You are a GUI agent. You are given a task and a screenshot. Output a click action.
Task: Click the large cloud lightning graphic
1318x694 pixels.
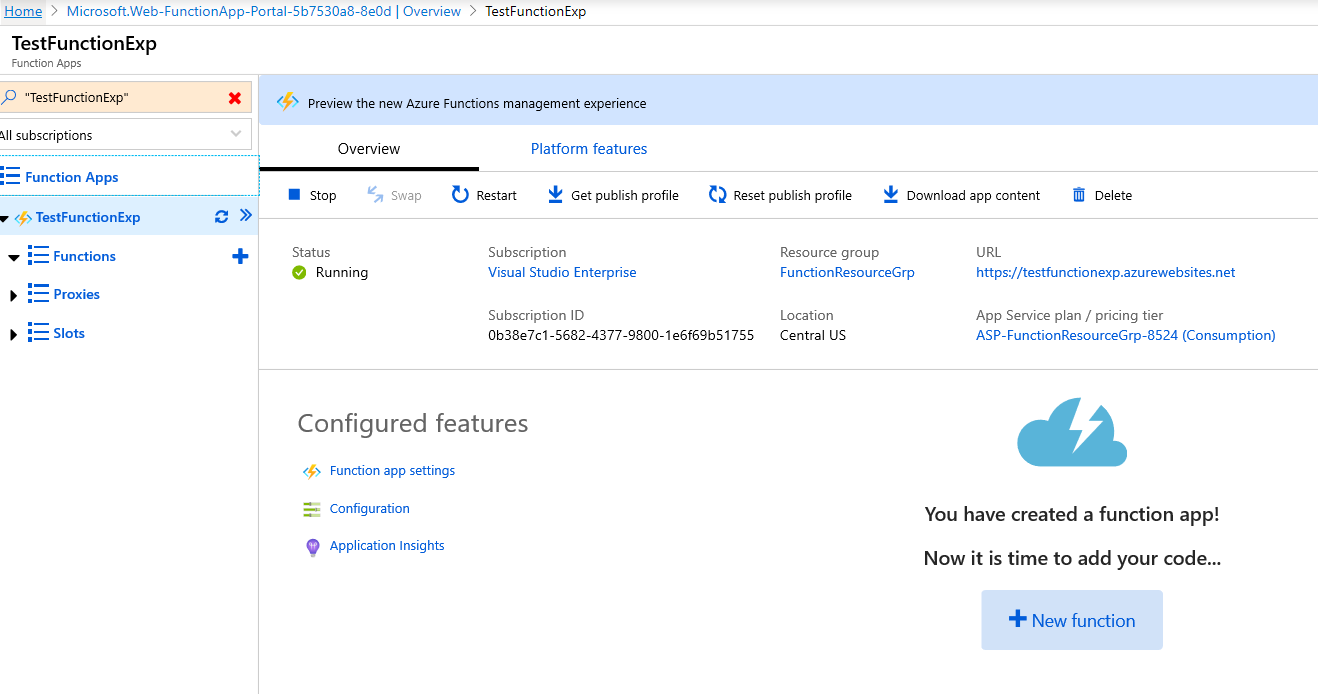tap(1072, 432)
